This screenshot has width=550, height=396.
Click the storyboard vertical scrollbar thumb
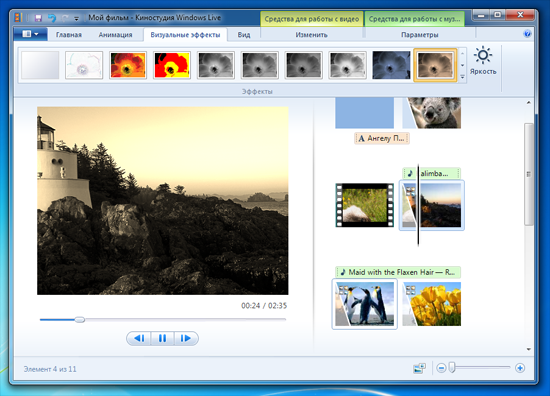528,174
